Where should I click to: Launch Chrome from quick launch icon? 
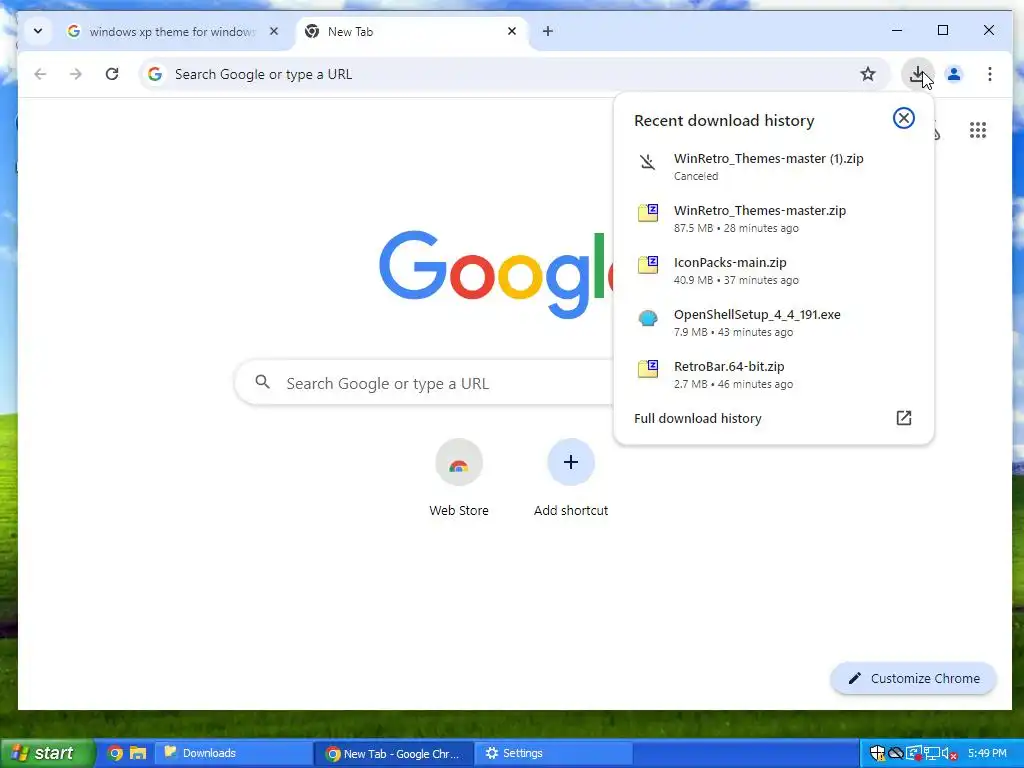pos(115,753)
